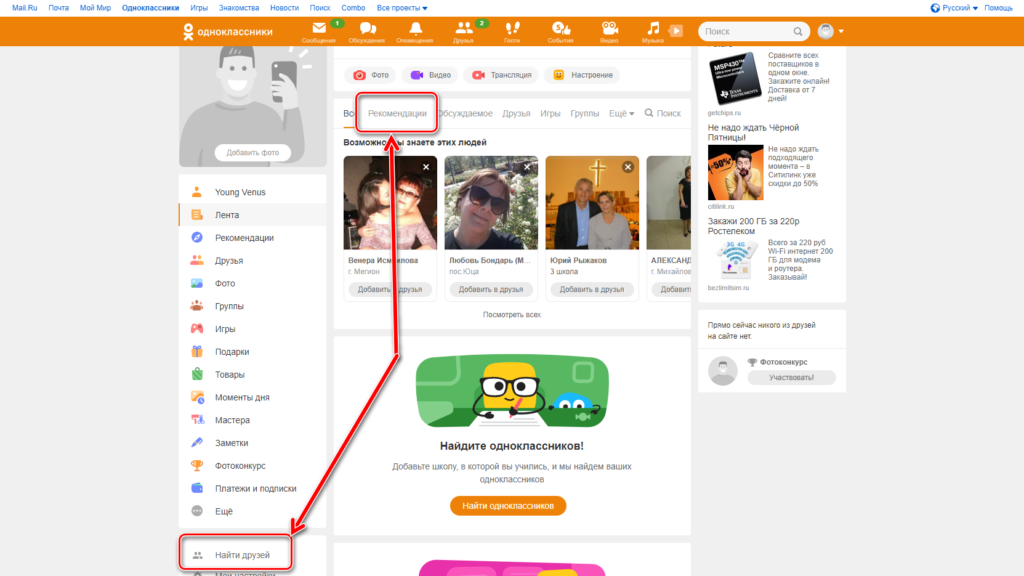Select the Группы feed tab
The image size is (1024, 576).
point(584,114)
